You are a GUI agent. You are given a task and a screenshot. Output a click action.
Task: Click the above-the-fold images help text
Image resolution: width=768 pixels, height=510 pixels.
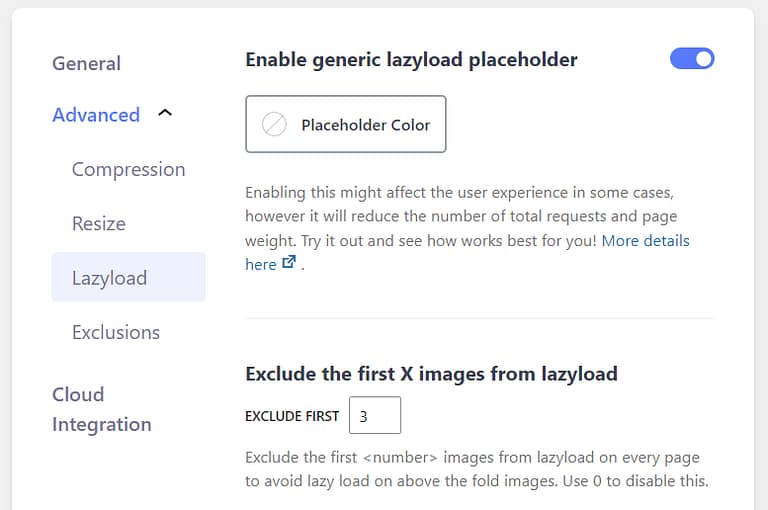point(476,469)
